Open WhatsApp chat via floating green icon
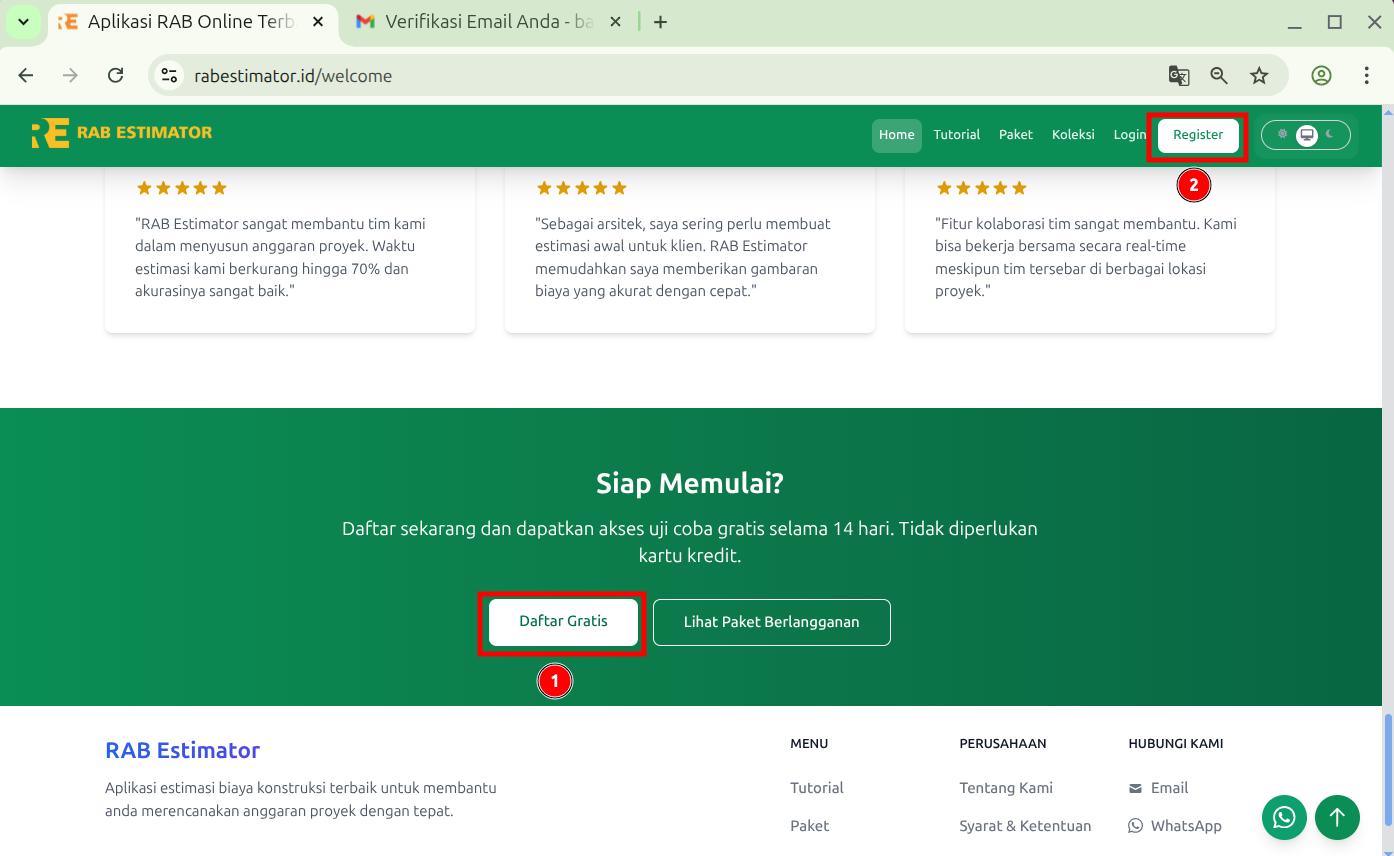1394x856 pixels. [1284, 817]
